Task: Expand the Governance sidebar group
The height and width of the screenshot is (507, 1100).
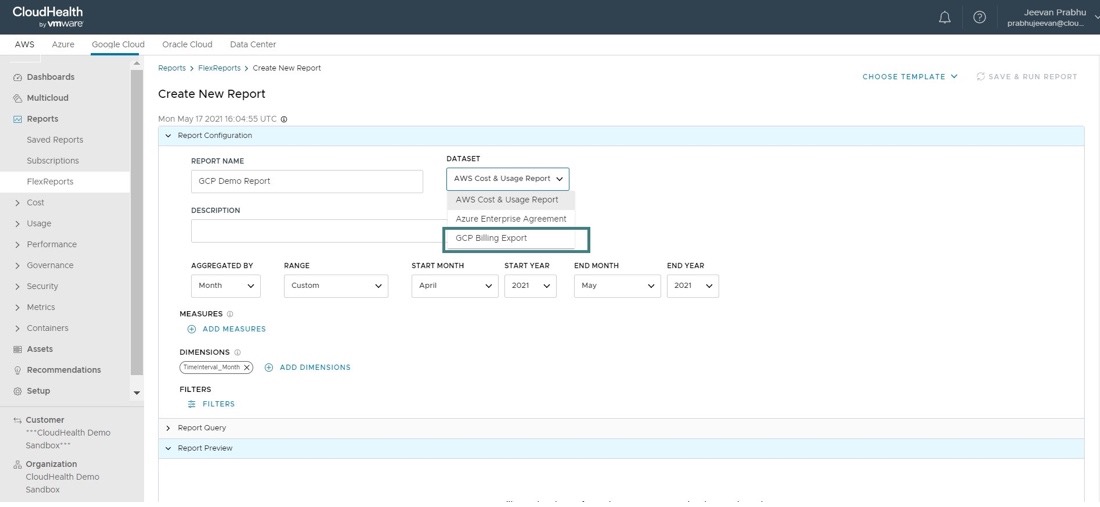Action: [x=18, y=266]
